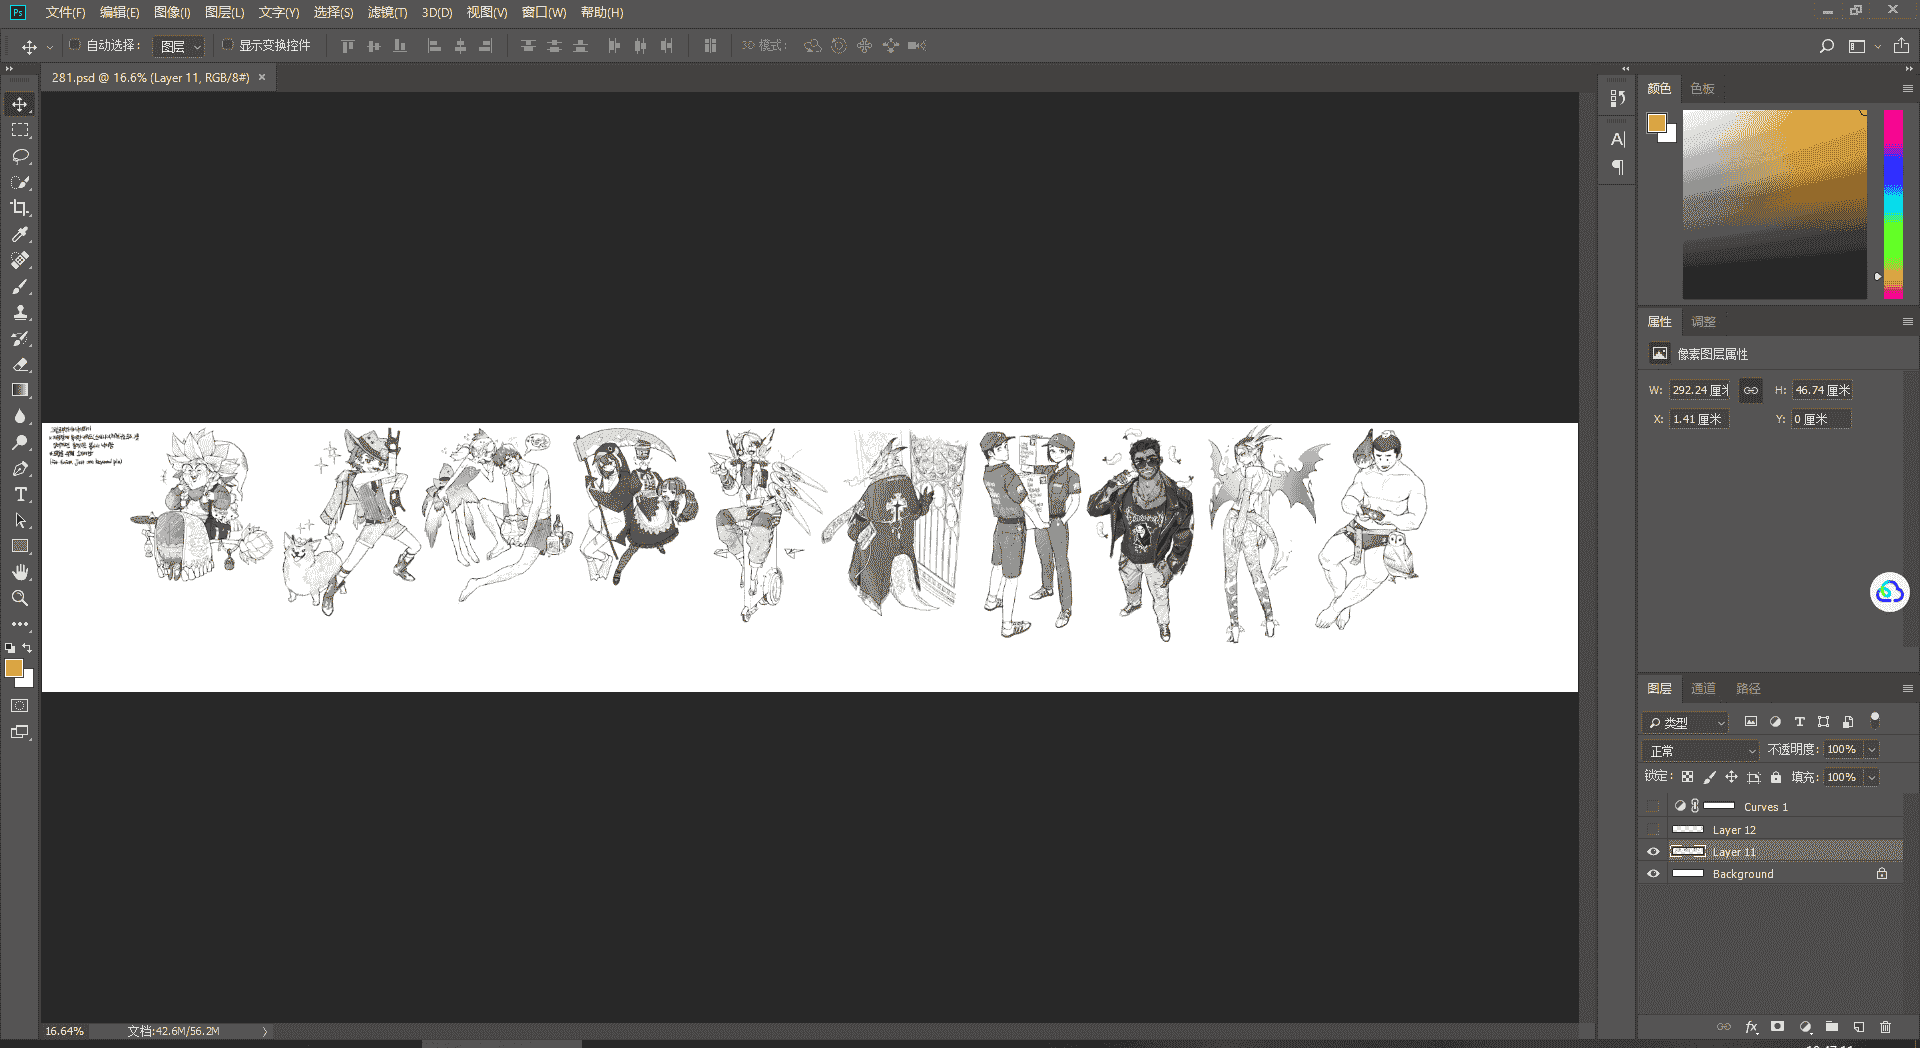The image size is (1920, 1048).
Task: Create a new layer from panel footer
Action: click(1859, 1027)
